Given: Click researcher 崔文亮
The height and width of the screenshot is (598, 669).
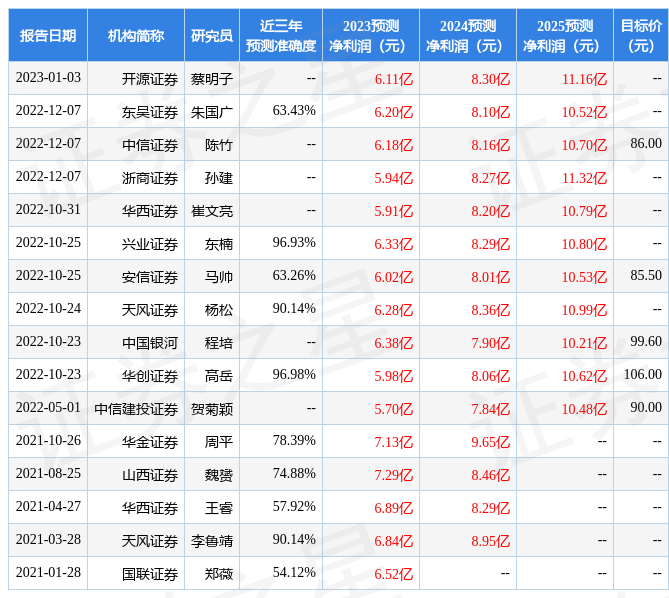Looking at the screenshot, I should (x=212, y=211).
